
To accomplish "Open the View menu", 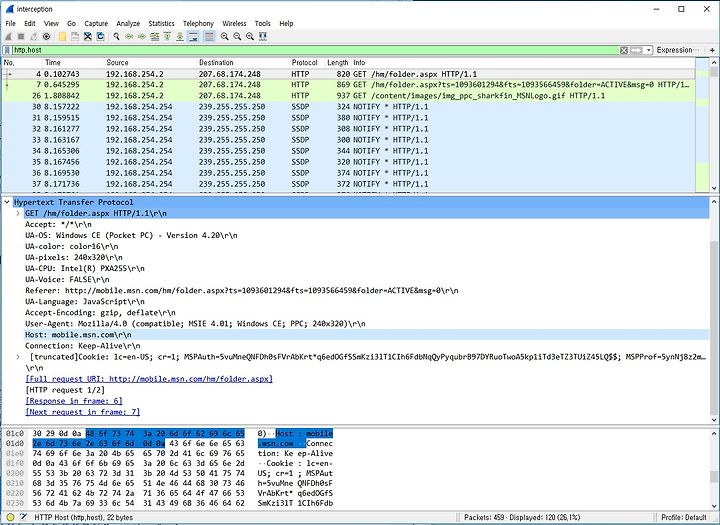I will [51, 23].
